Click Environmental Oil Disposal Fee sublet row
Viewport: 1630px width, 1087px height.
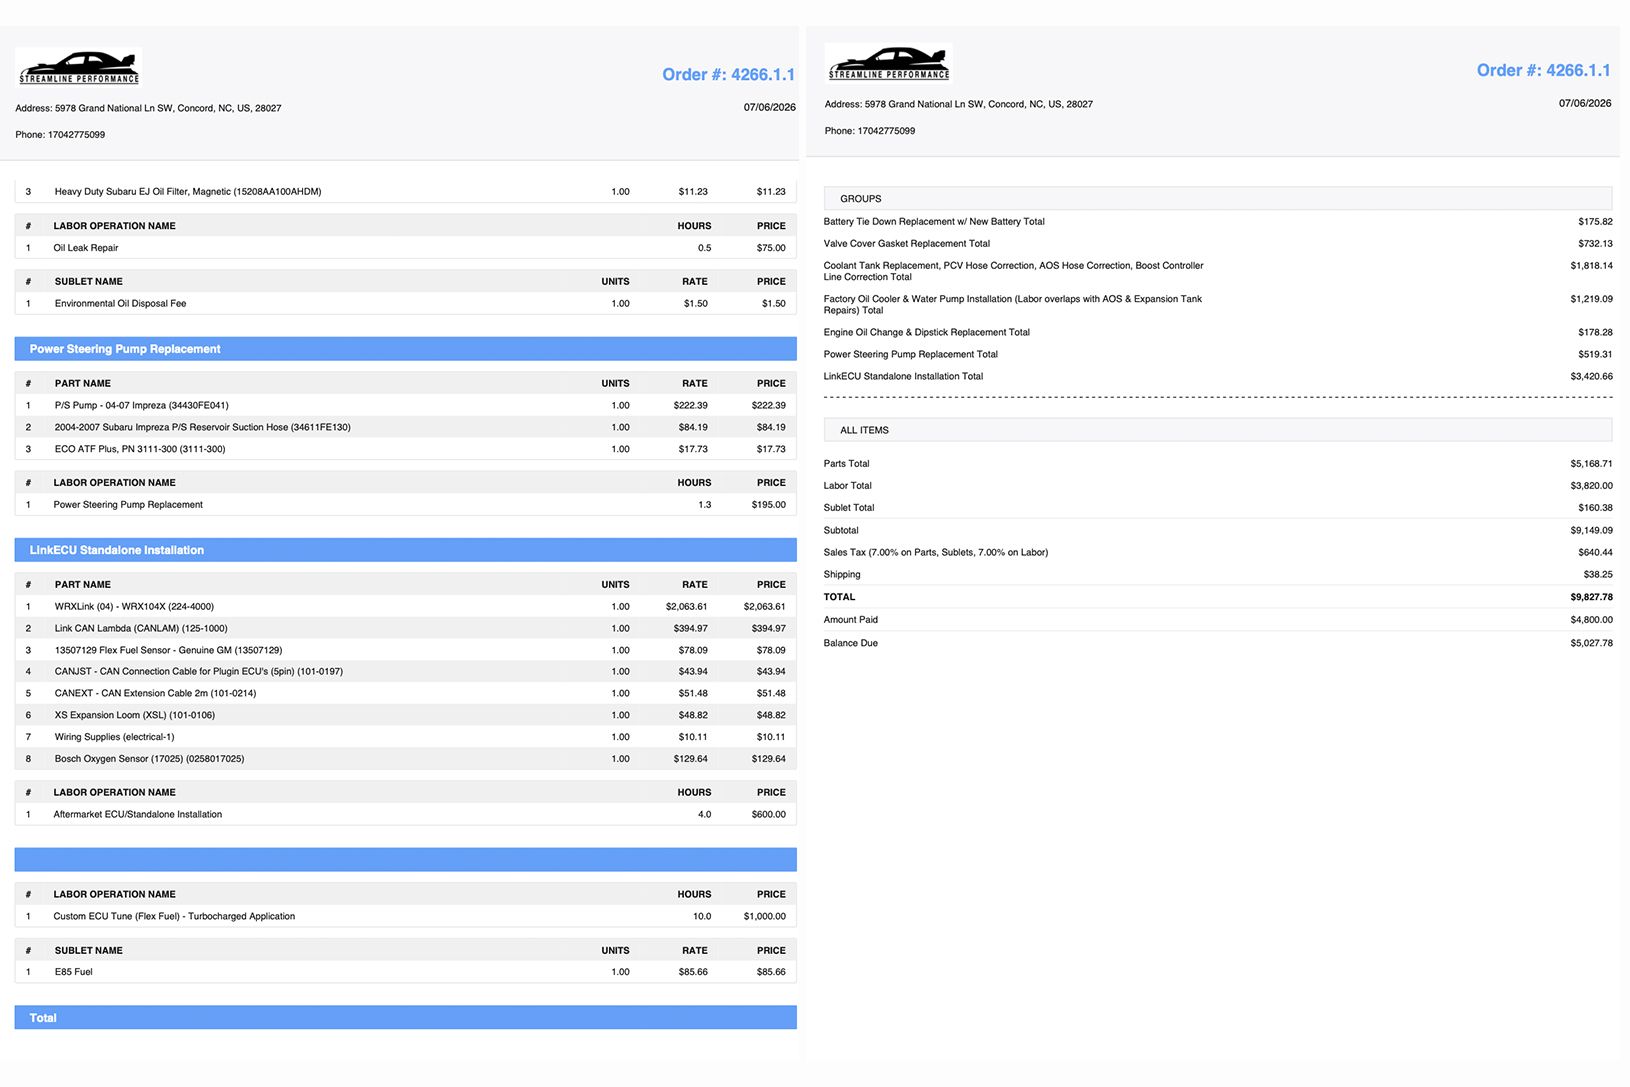(x=406, y=303)
